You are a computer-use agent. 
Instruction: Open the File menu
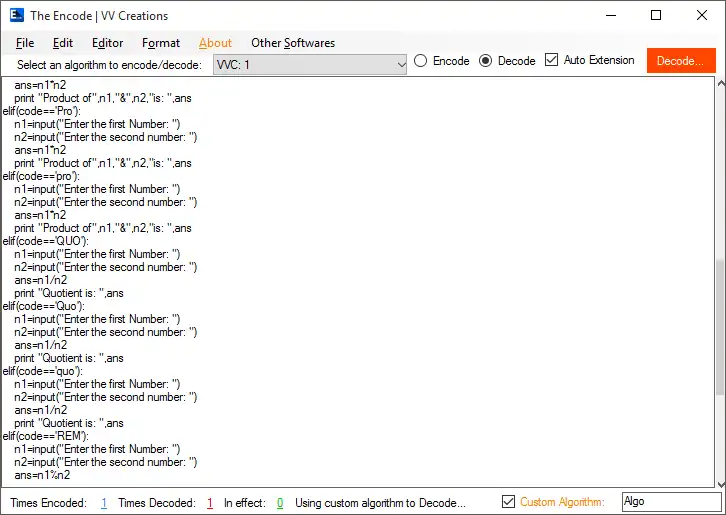tap(25, 43)
